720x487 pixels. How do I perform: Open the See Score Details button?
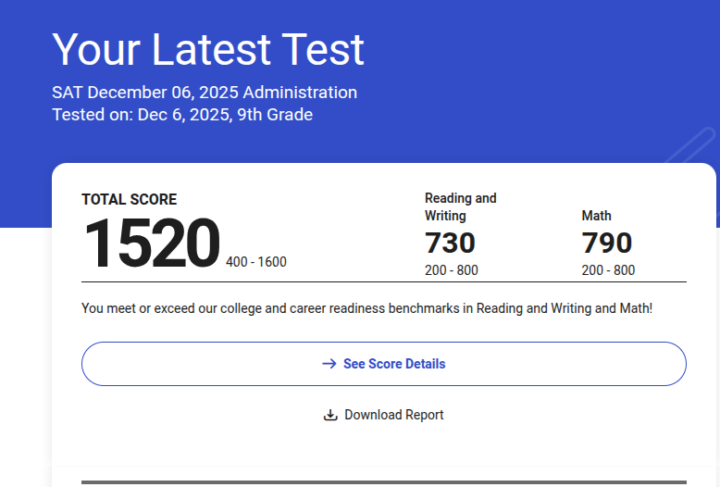click(384, 364)
